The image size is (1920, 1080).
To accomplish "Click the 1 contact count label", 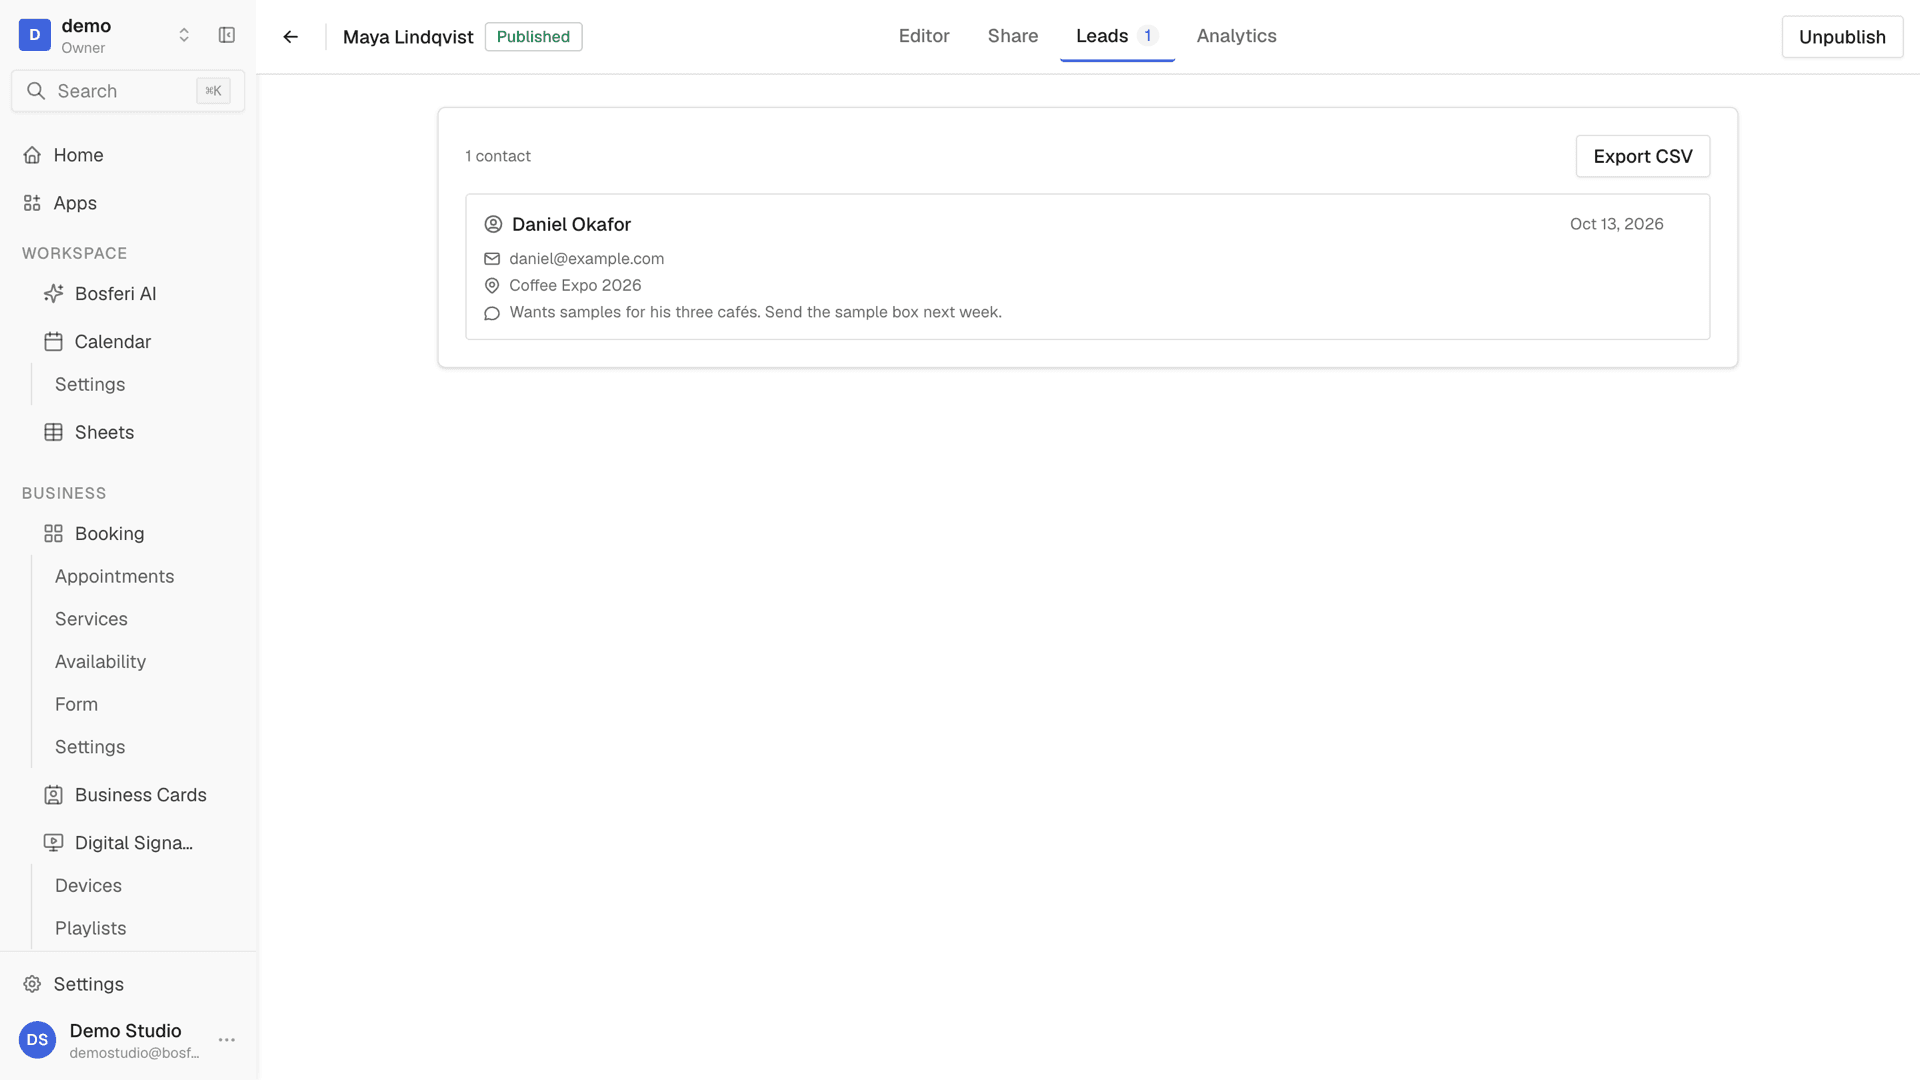I will [x=497, y=156].
